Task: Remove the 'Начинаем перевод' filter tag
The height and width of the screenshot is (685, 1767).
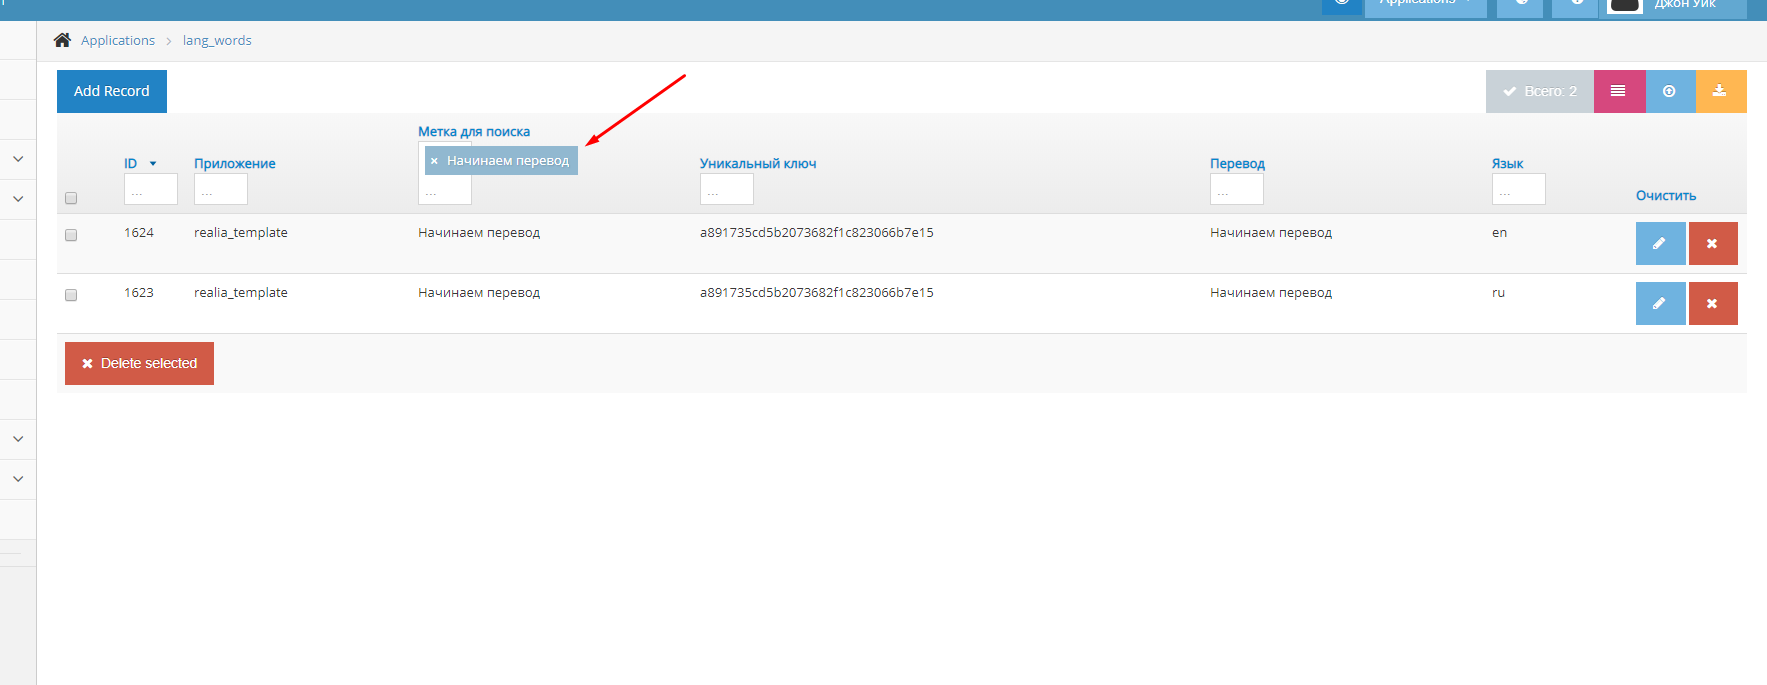Action: pyautogui.click(x=434, y=161)
